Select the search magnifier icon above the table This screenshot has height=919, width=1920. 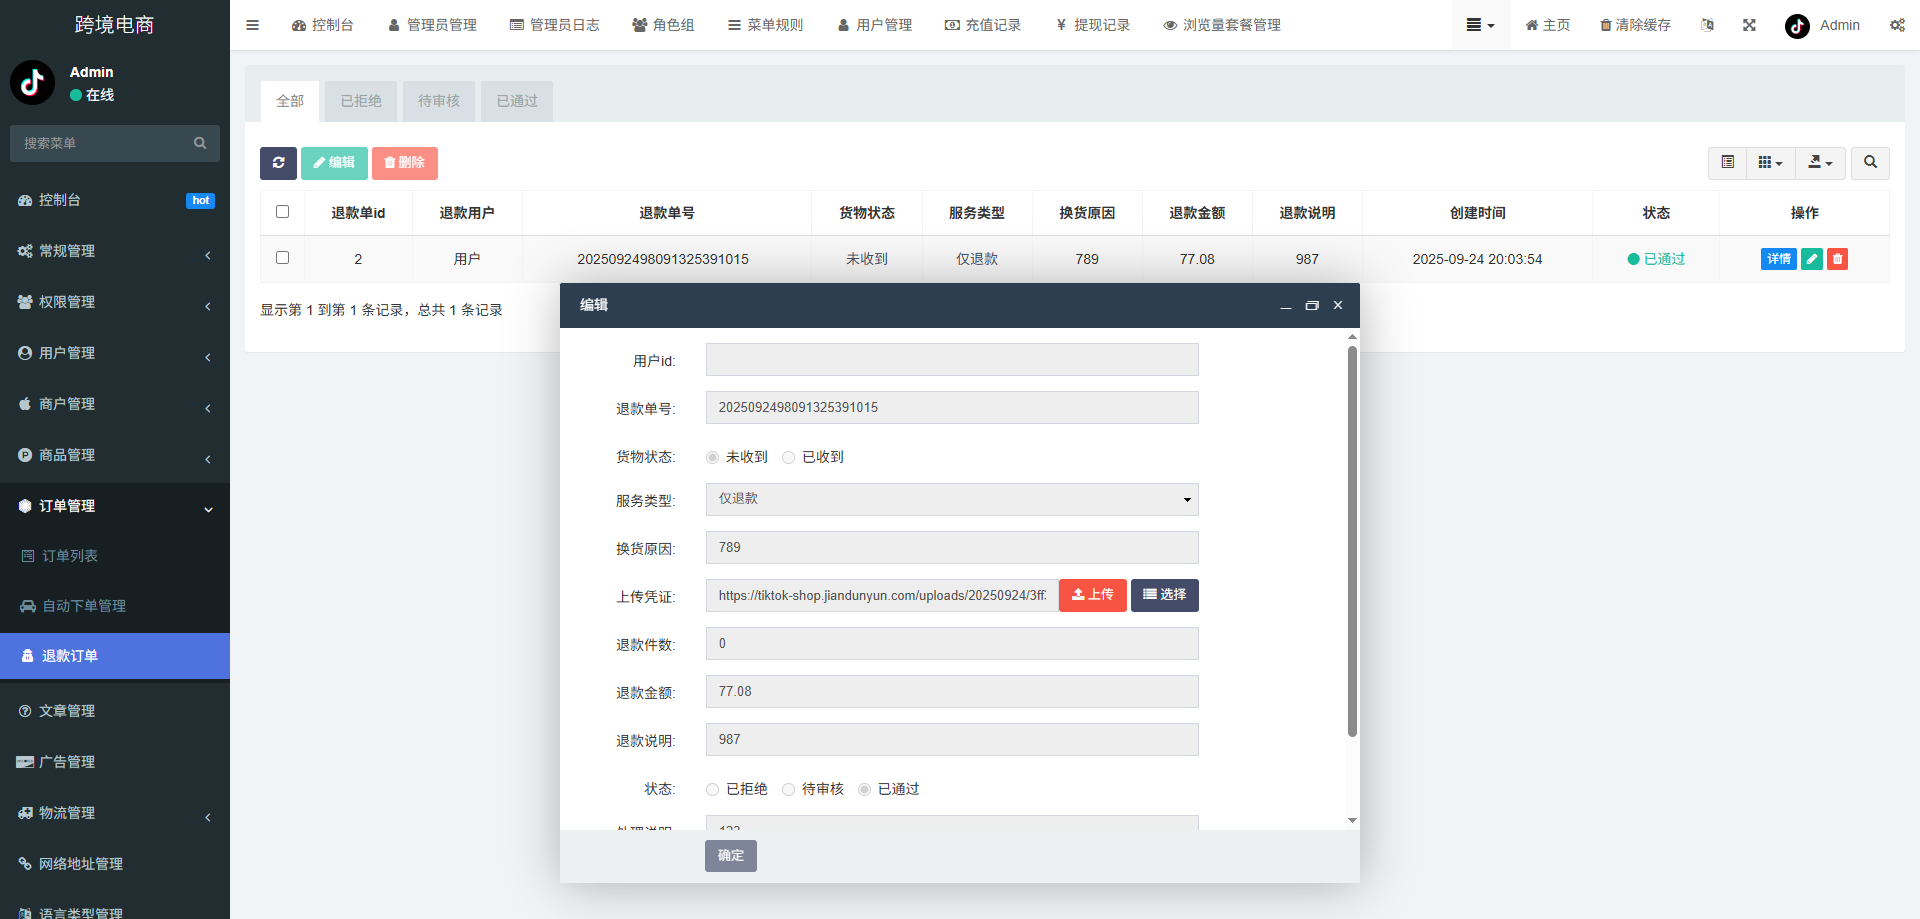tap(1869, 163)
